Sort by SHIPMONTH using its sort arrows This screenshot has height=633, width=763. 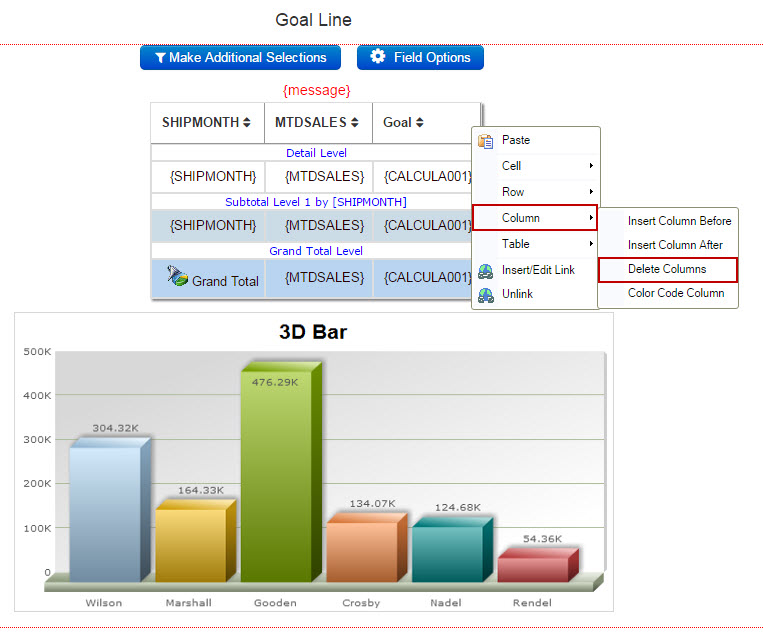tap(247, 122)
